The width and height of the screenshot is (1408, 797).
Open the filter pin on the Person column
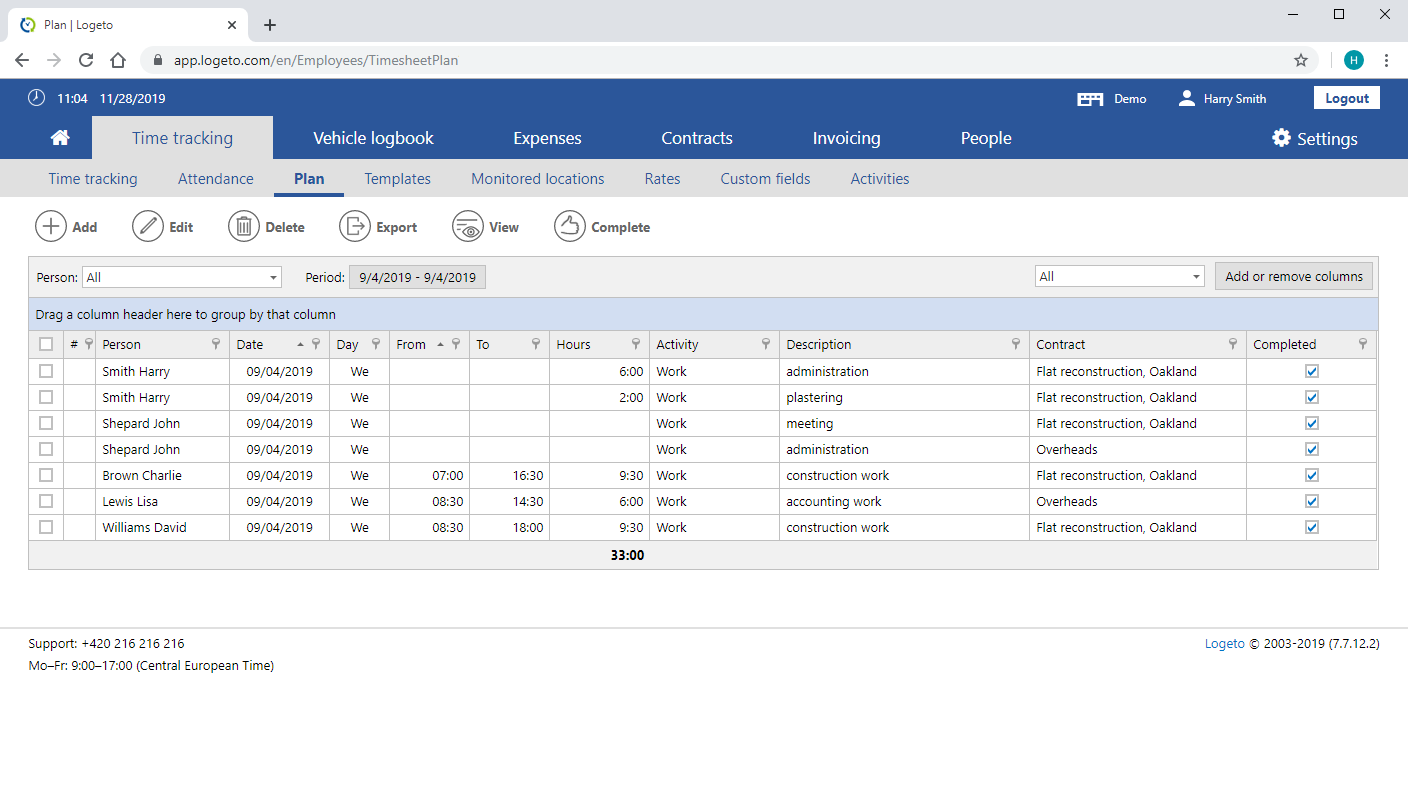pos(216,344)
